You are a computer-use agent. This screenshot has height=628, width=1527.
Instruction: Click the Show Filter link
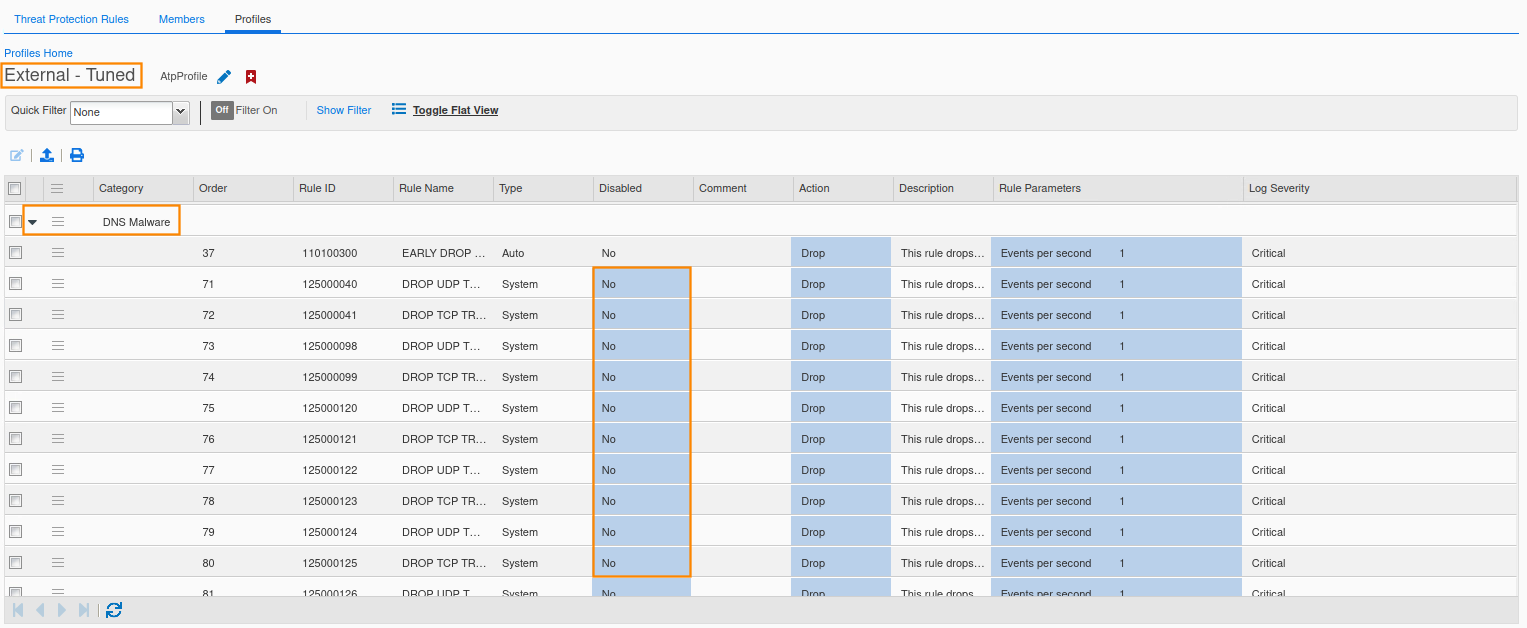343,110
